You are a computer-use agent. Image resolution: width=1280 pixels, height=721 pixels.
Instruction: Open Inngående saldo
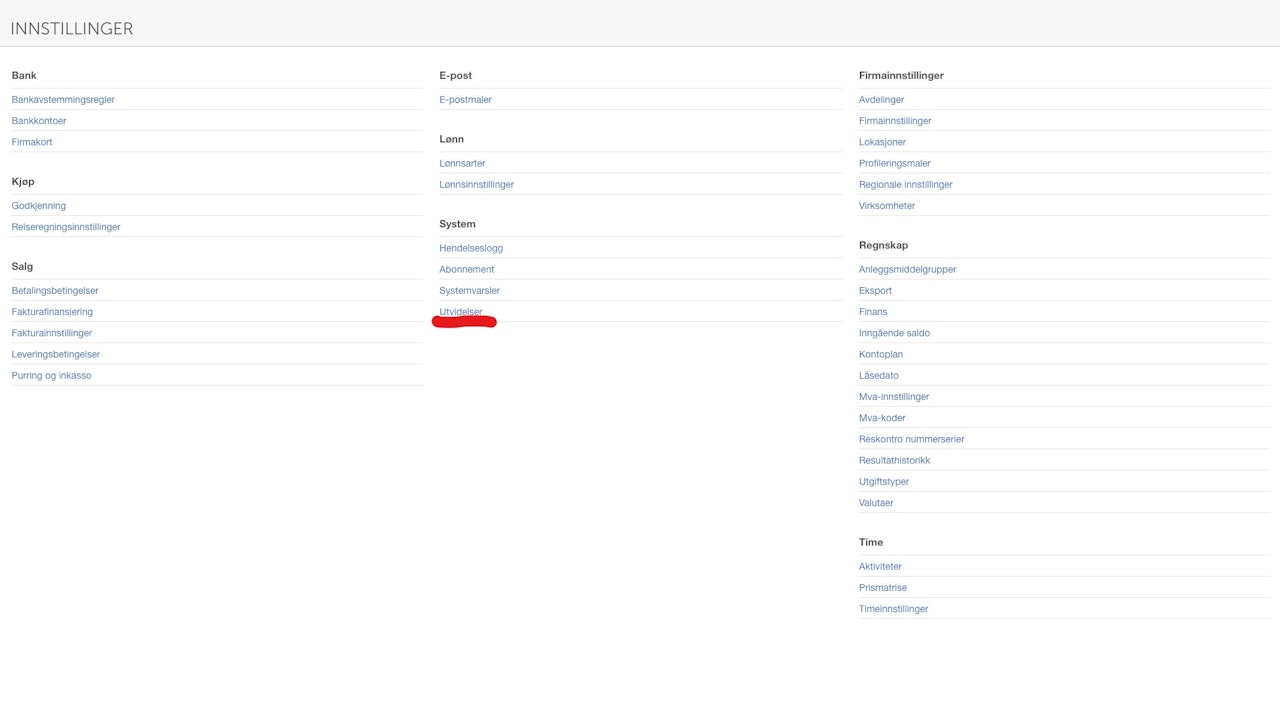coord(895,333)
